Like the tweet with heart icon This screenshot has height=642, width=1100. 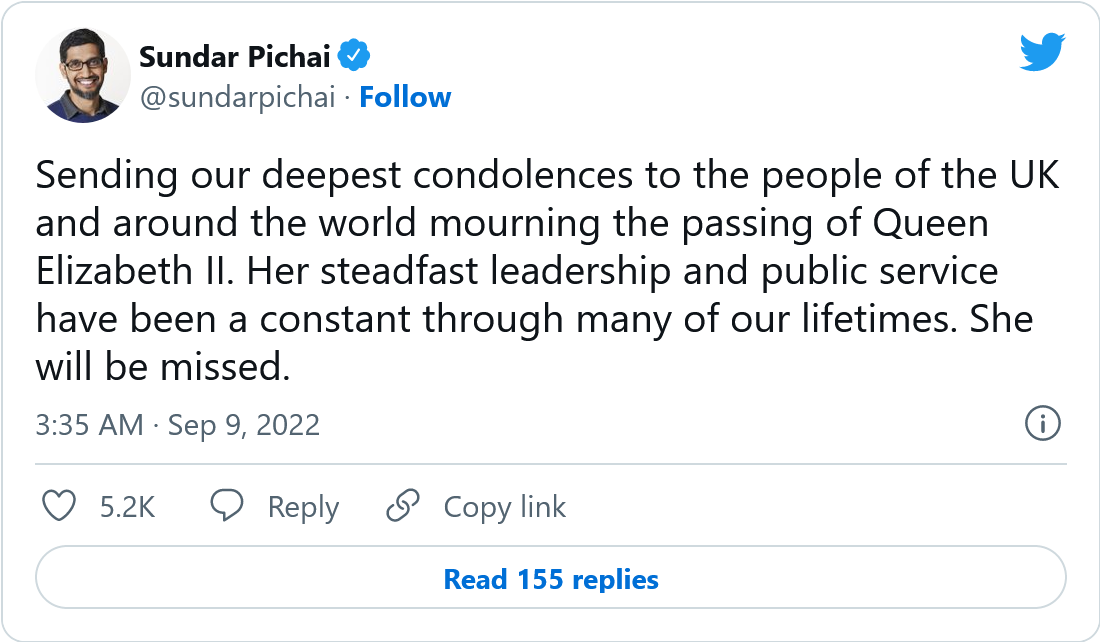click(x=59, y=506)
